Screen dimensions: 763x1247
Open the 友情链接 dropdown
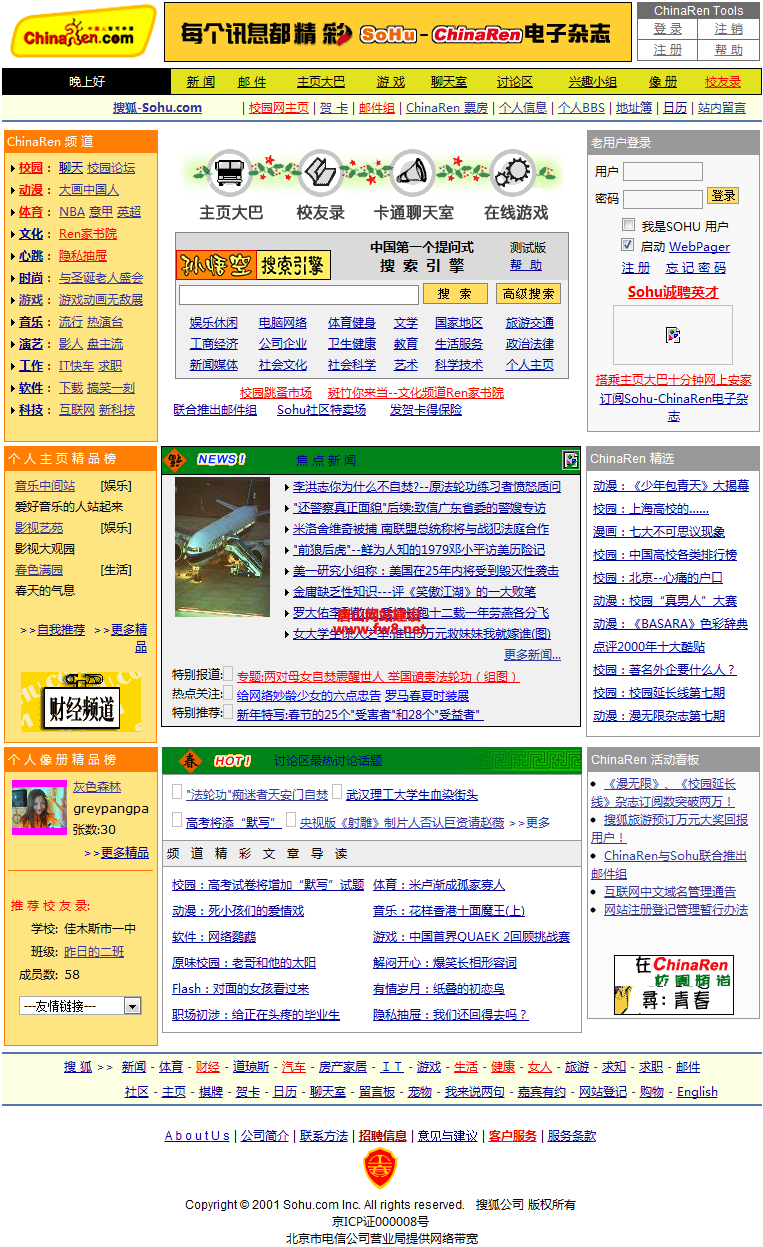click(x=81, y=1006)
